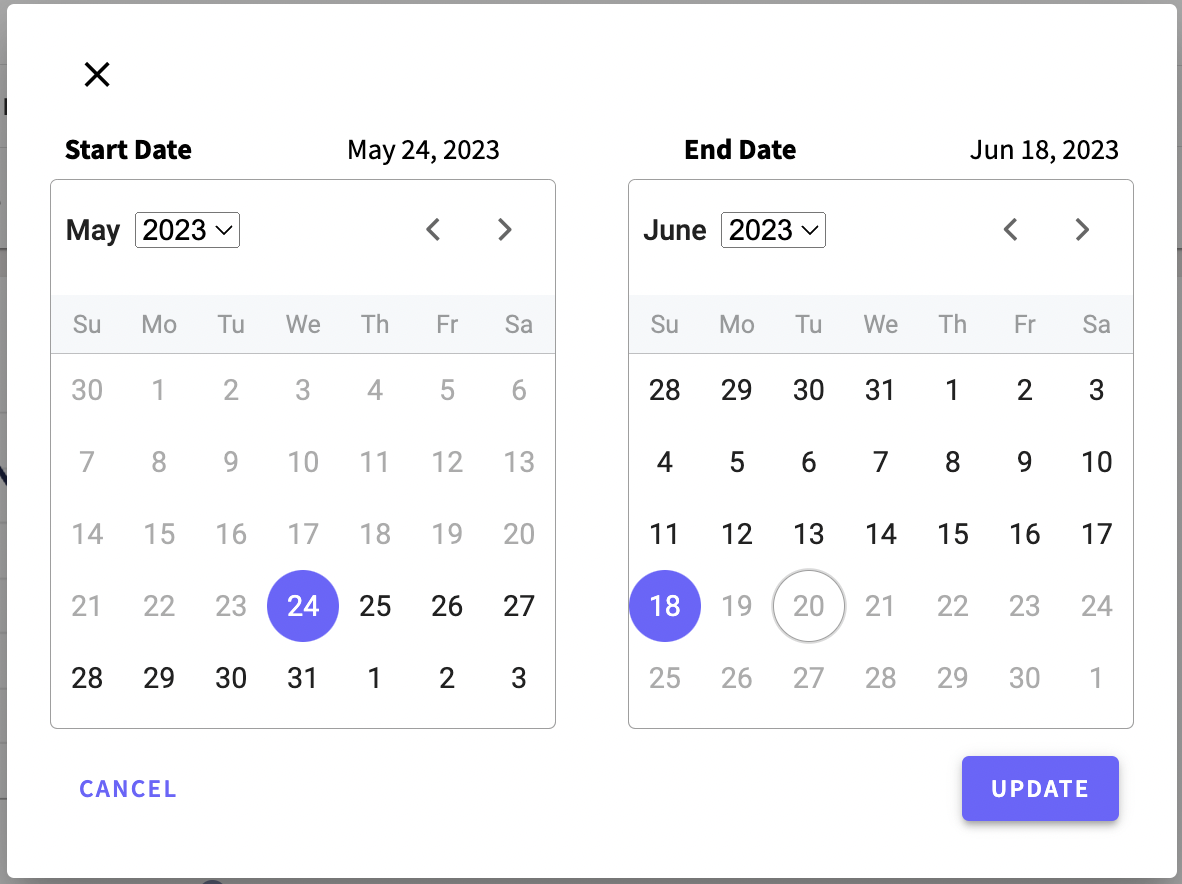Go to previous month in End Date calendar
Image resolution: width=1182 pixels, height=884 pixels.
(1011, 230)
